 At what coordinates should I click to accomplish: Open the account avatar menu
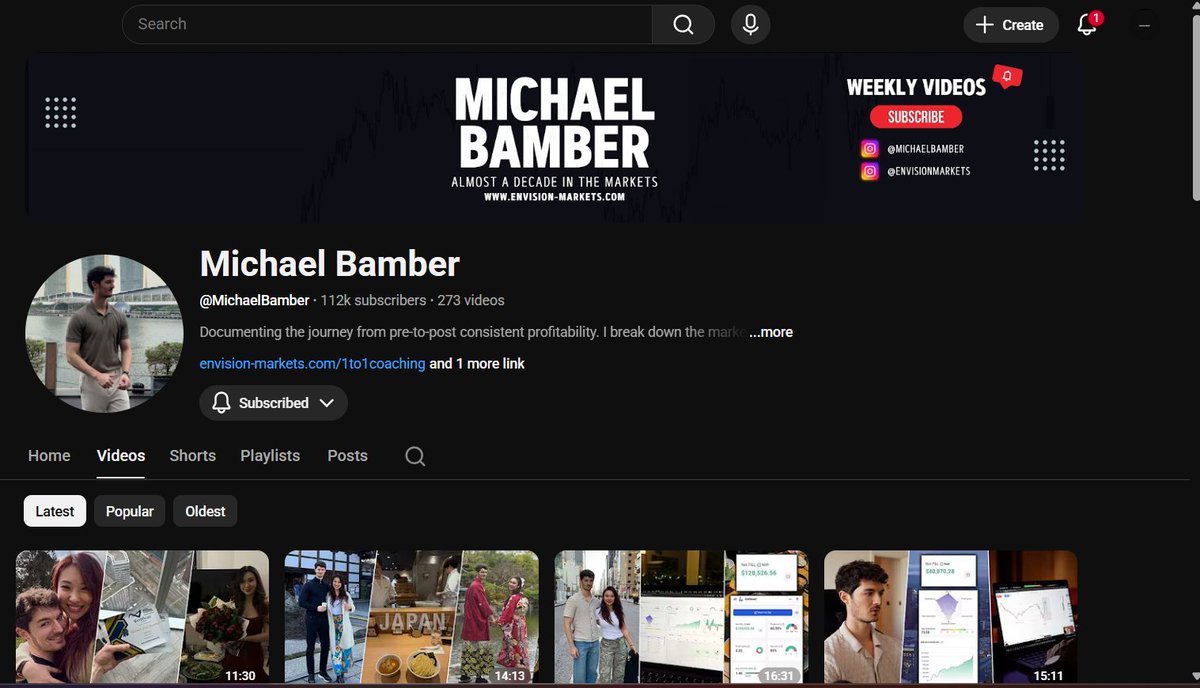[1145, 24]
